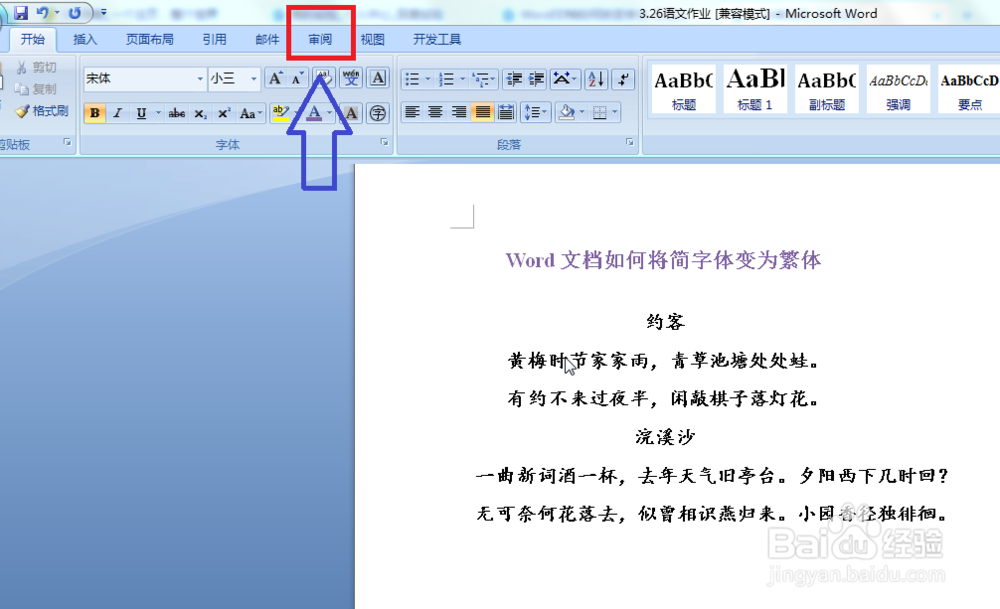Image resolution: width=1000 pixels, height=609 pixels.
Task: Toggle italic formatting on
Action: pyautogui.click(x=117, y=112)
